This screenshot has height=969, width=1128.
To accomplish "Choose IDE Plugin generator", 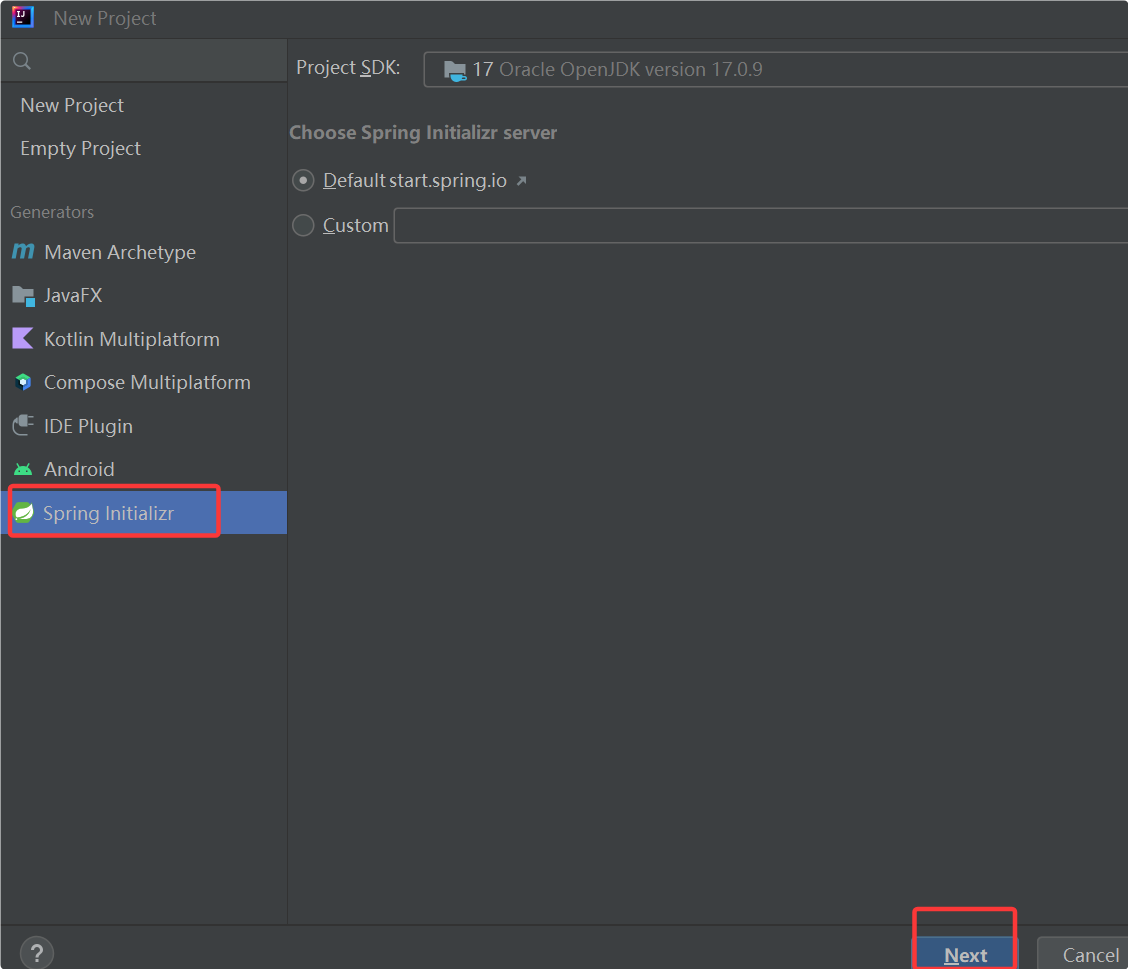I will click(x=144, y=426).
